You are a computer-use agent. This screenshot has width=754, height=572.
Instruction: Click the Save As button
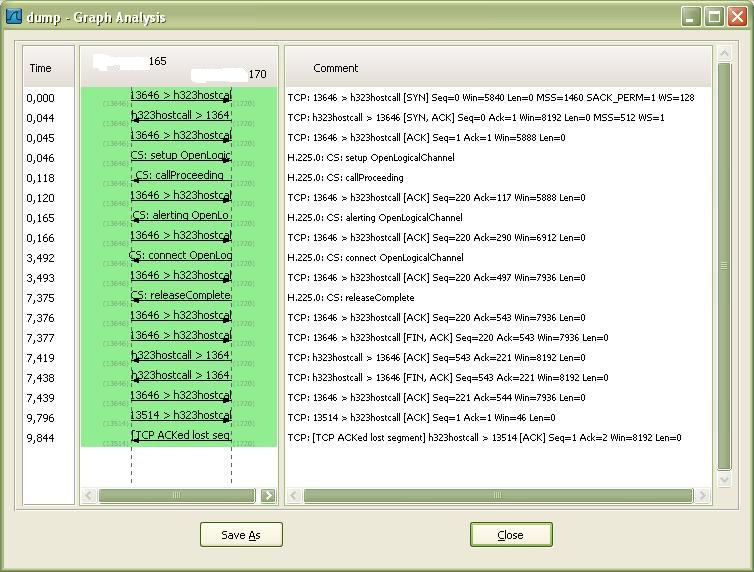241,535
